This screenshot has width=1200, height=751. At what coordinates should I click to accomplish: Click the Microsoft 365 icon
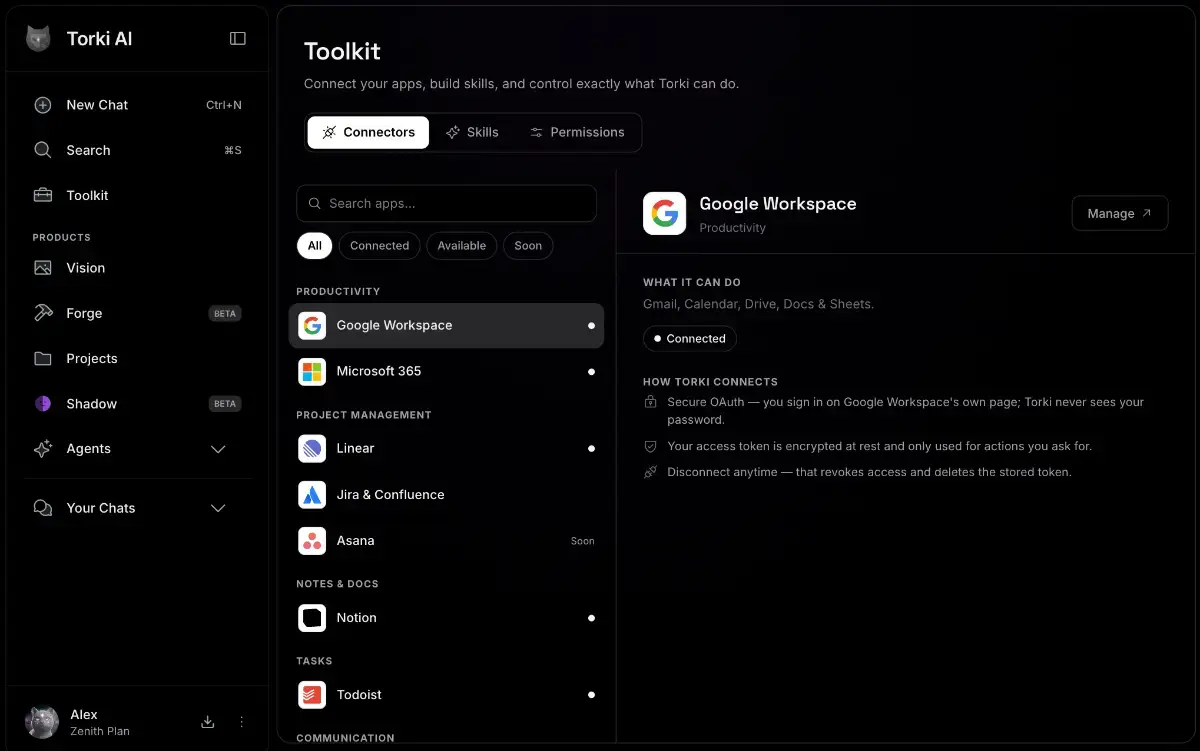(312, 371)
